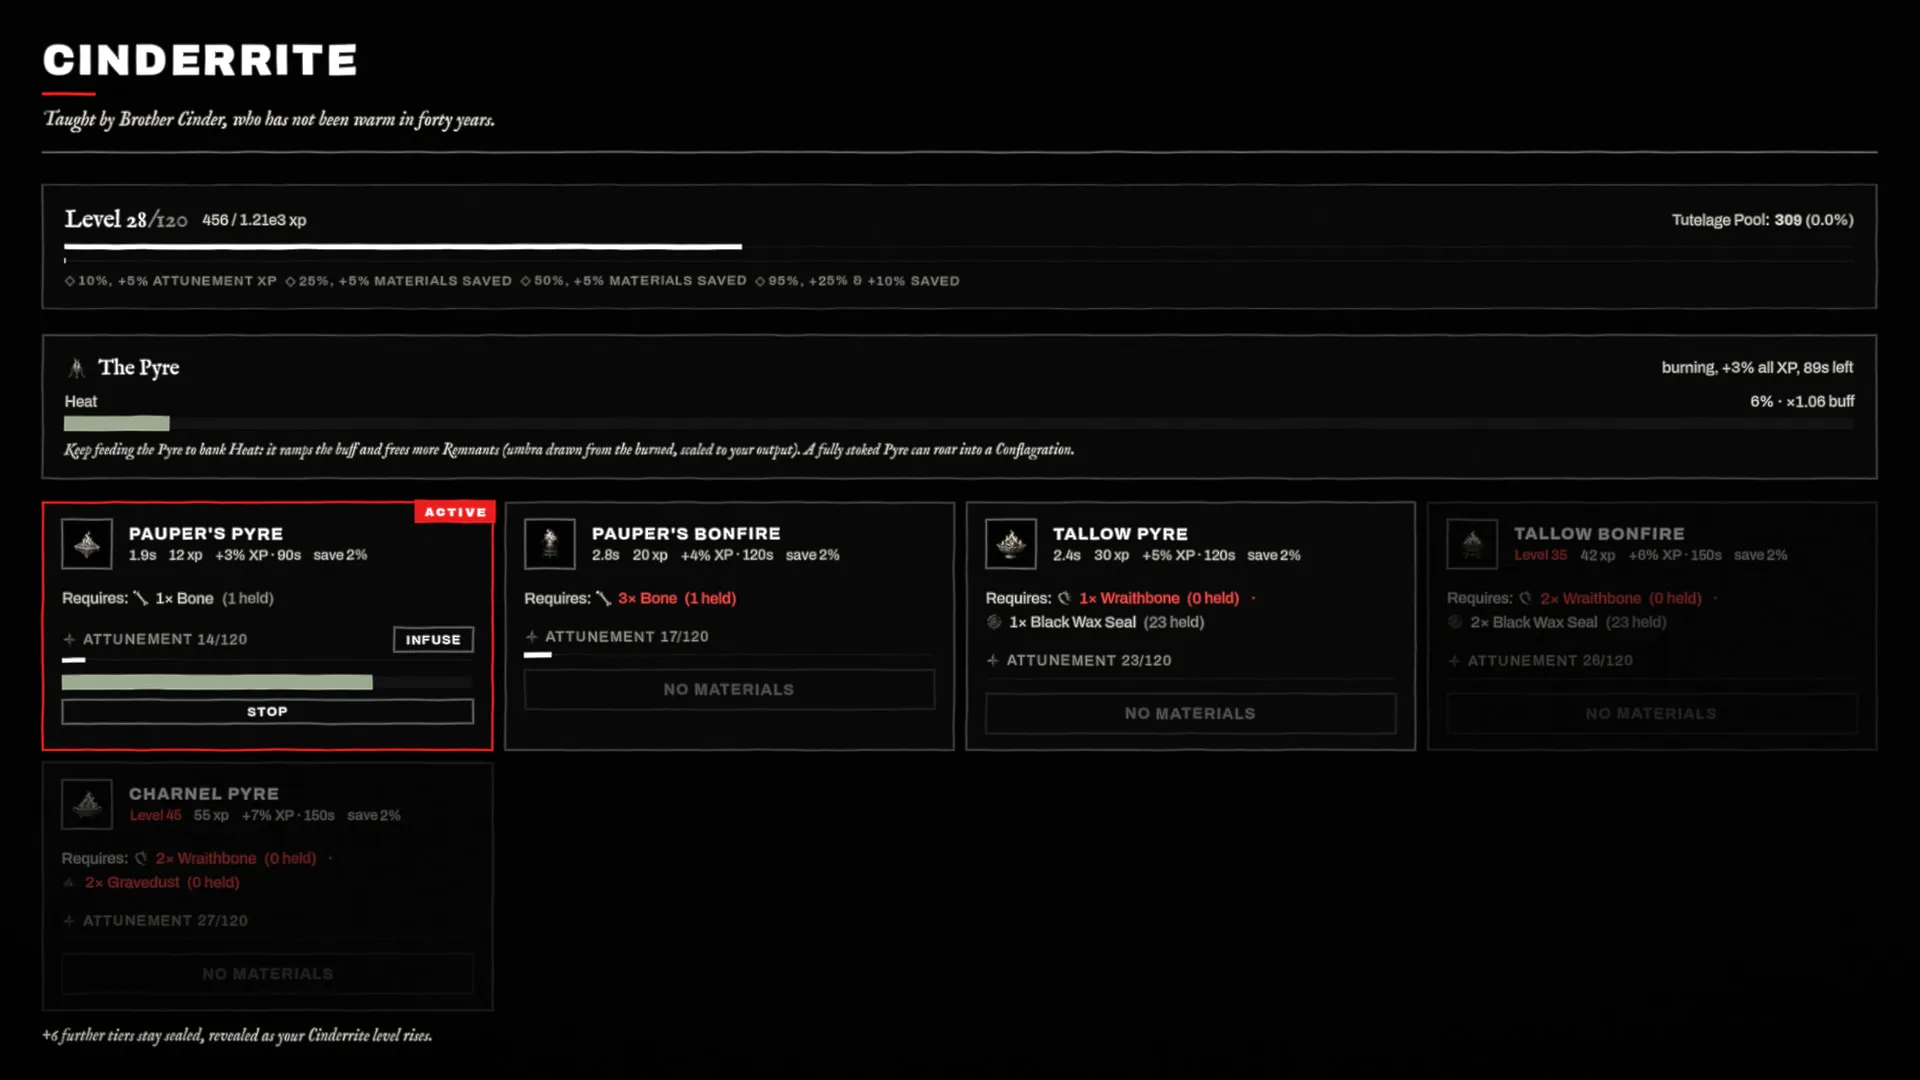Click the Pauper's Pyre recipe icon
This screenshot has width=1920, height=1080.
pos(87,544)
